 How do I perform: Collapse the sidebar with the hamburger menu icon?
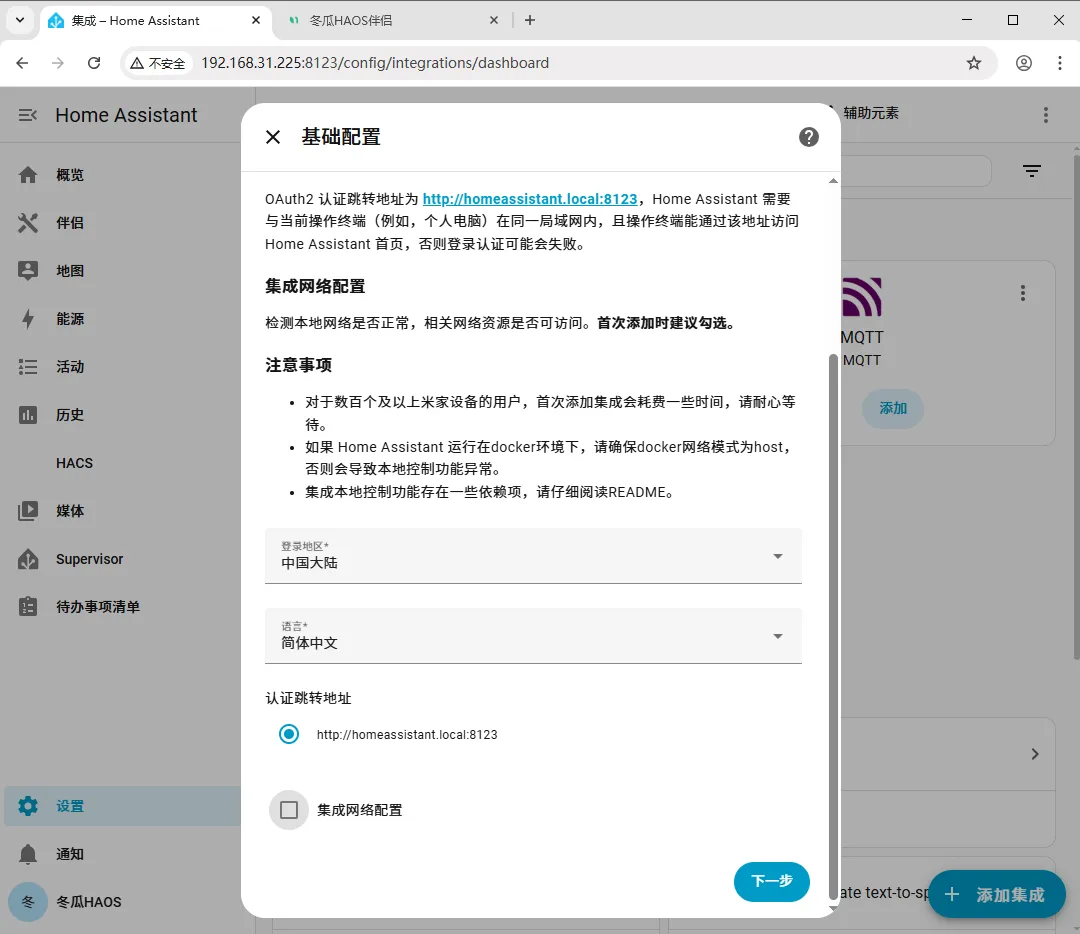click(x=28, y=115)
